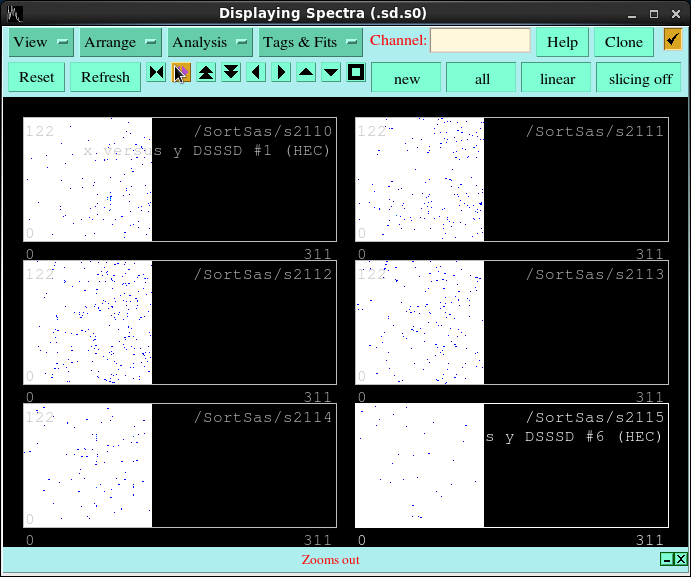
Task: Open the Tags & Fits menu
Action: [310, 42]
